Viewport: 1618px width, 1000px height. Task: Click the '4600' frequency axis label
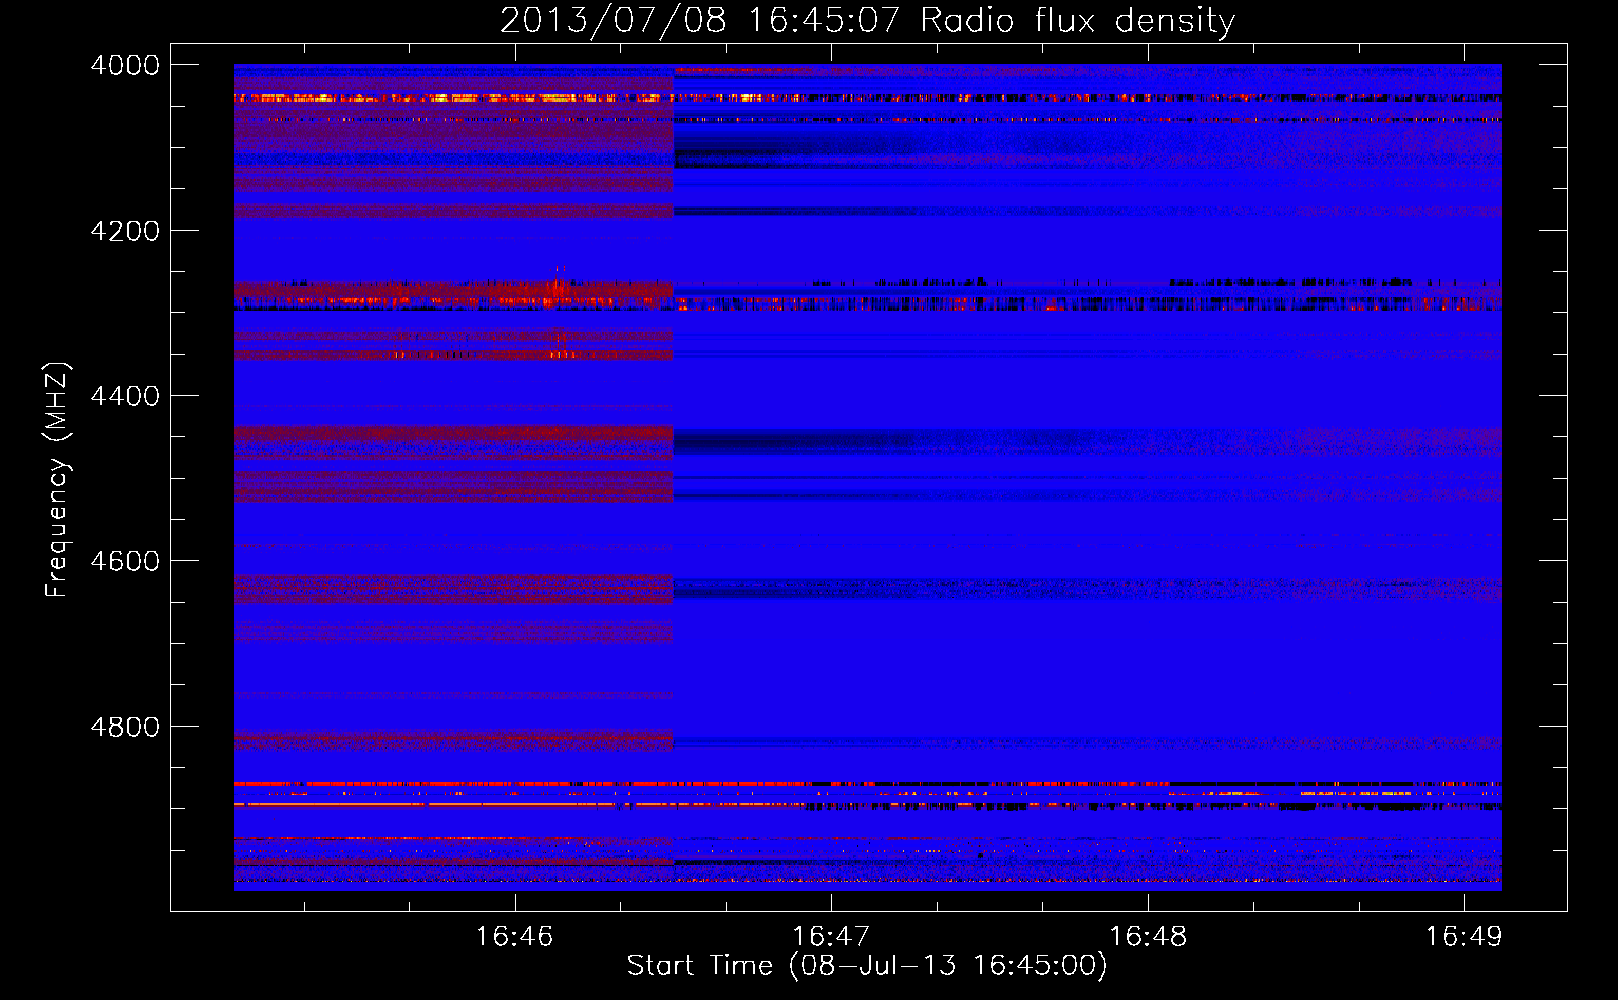point(125,561)
